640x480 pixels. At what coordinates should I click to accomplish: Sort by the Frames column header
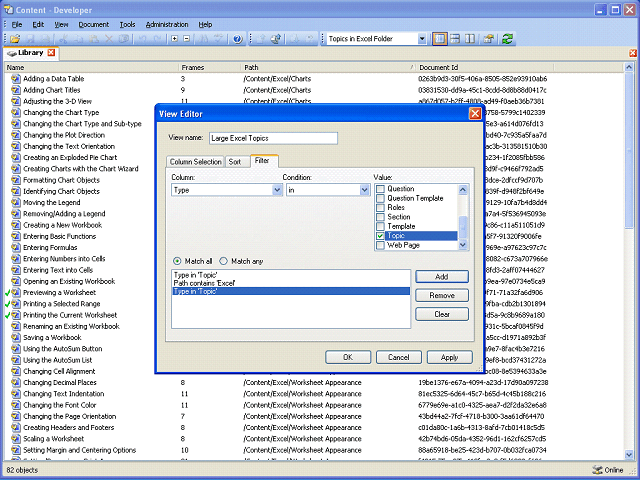[209, 67]
